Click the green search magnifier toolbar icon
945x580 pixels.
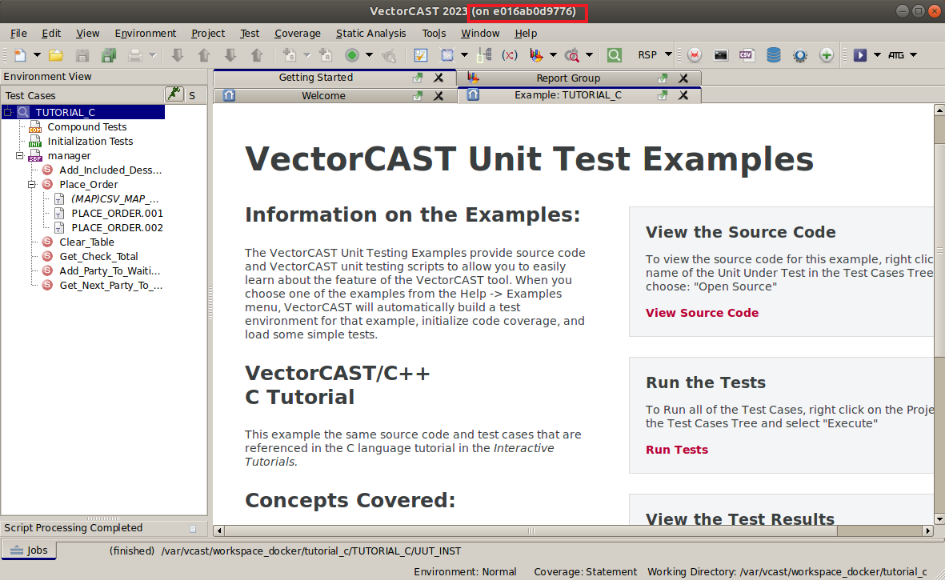(614, 55)
